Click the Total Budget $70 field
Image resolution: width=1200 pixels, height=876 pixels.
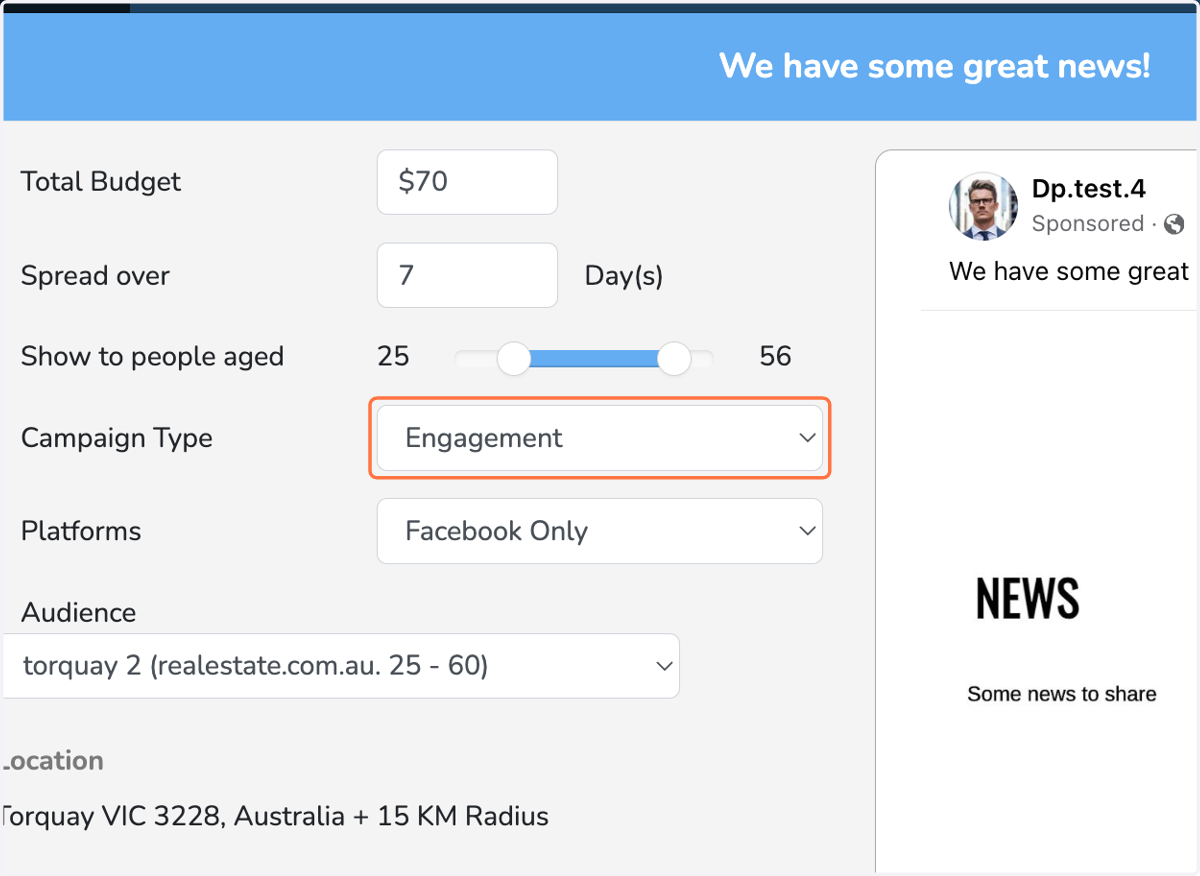pos(467,182)
